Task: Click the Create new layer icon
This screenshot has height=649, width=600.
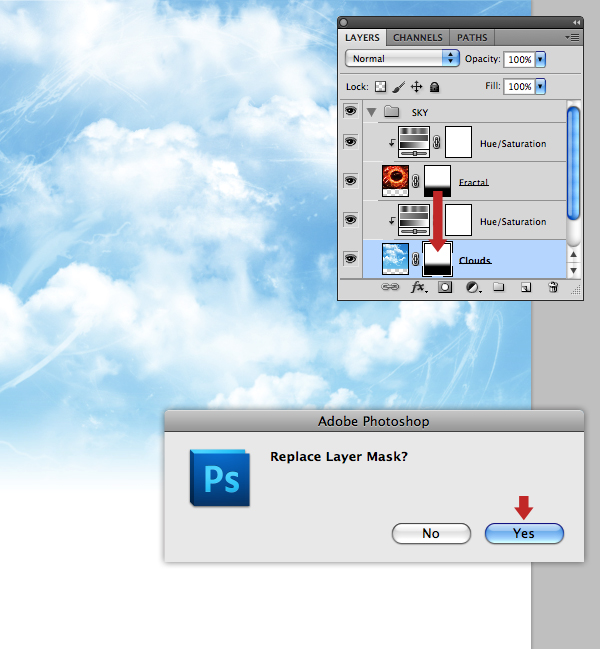Action: [526, 287]
